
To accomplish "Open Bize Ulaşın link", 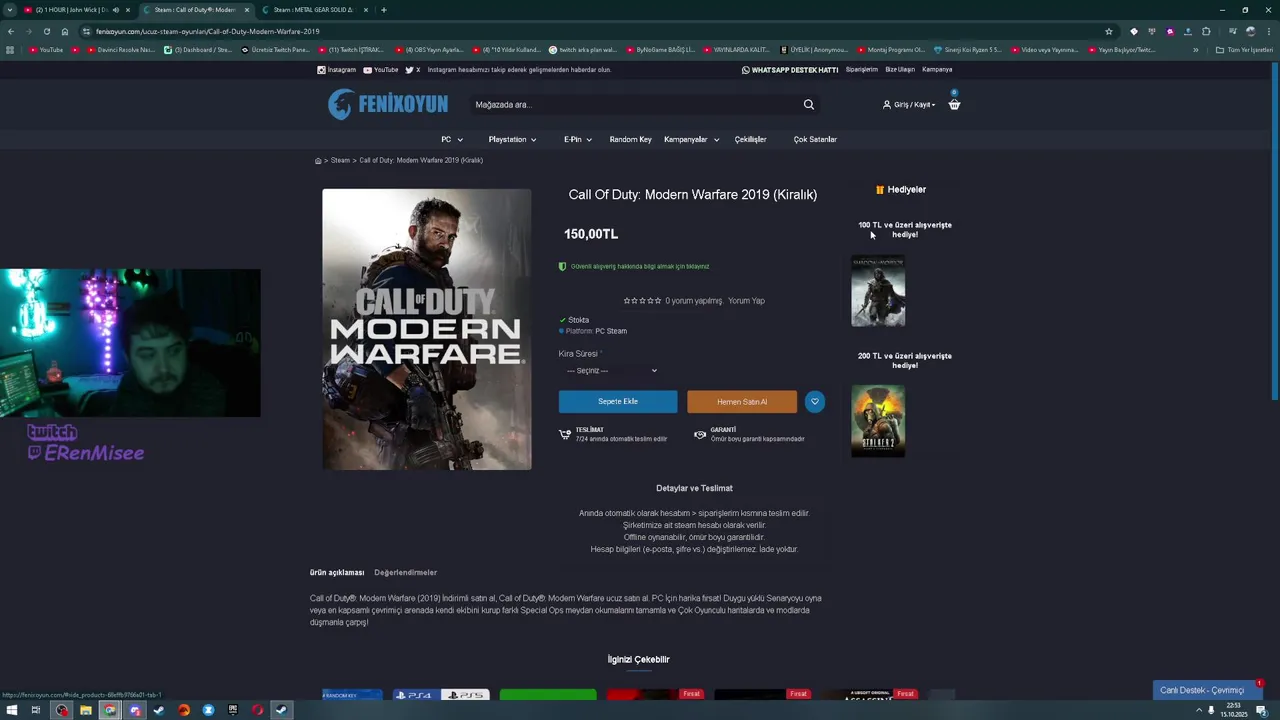I will coord(900,70).
